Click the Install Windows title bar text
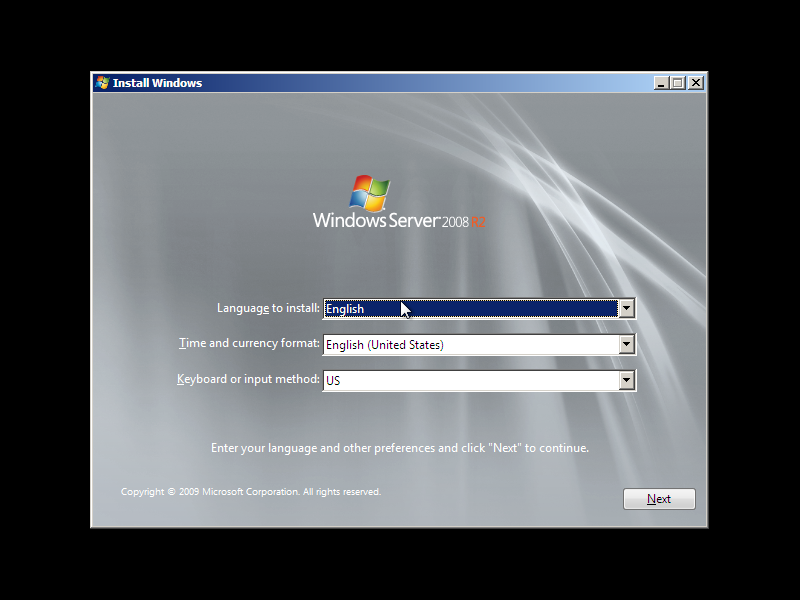The image size is (800, 600). [156, 83]
